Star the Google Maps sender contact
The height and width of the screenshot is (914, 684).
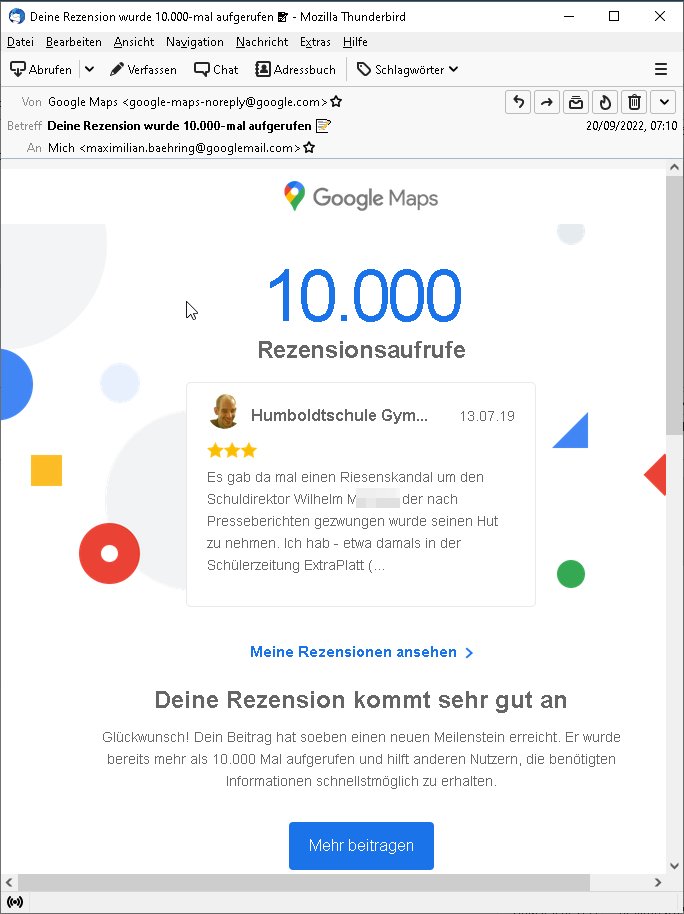point(336,102)
